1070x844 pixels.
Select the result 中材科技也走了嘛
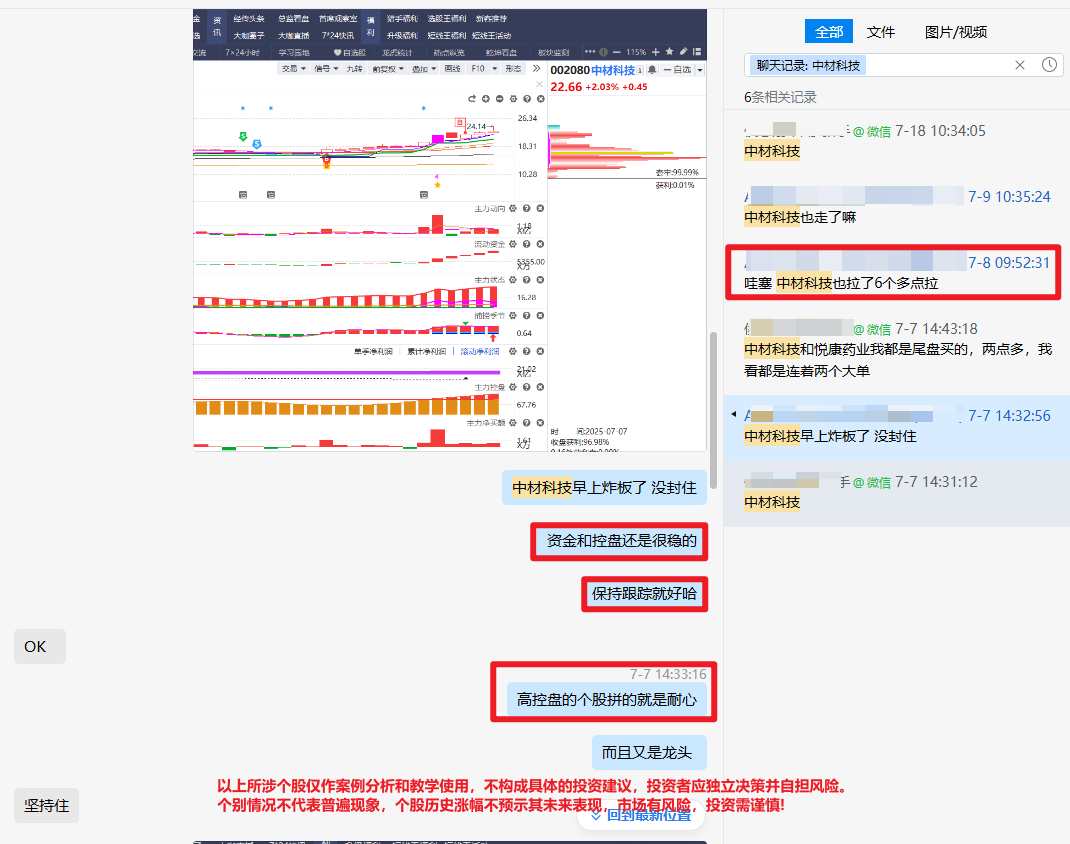[897, 207]
